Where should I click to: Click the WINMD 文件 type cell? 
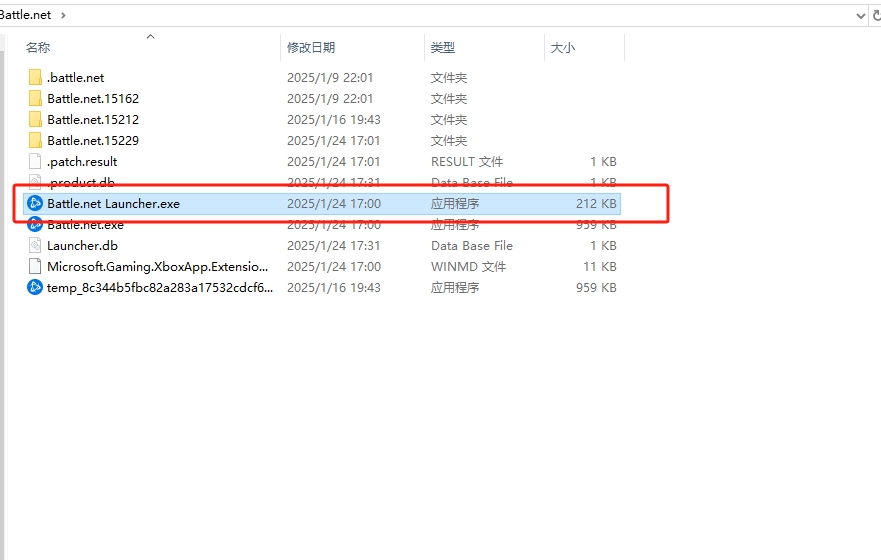tap(469, 266)
